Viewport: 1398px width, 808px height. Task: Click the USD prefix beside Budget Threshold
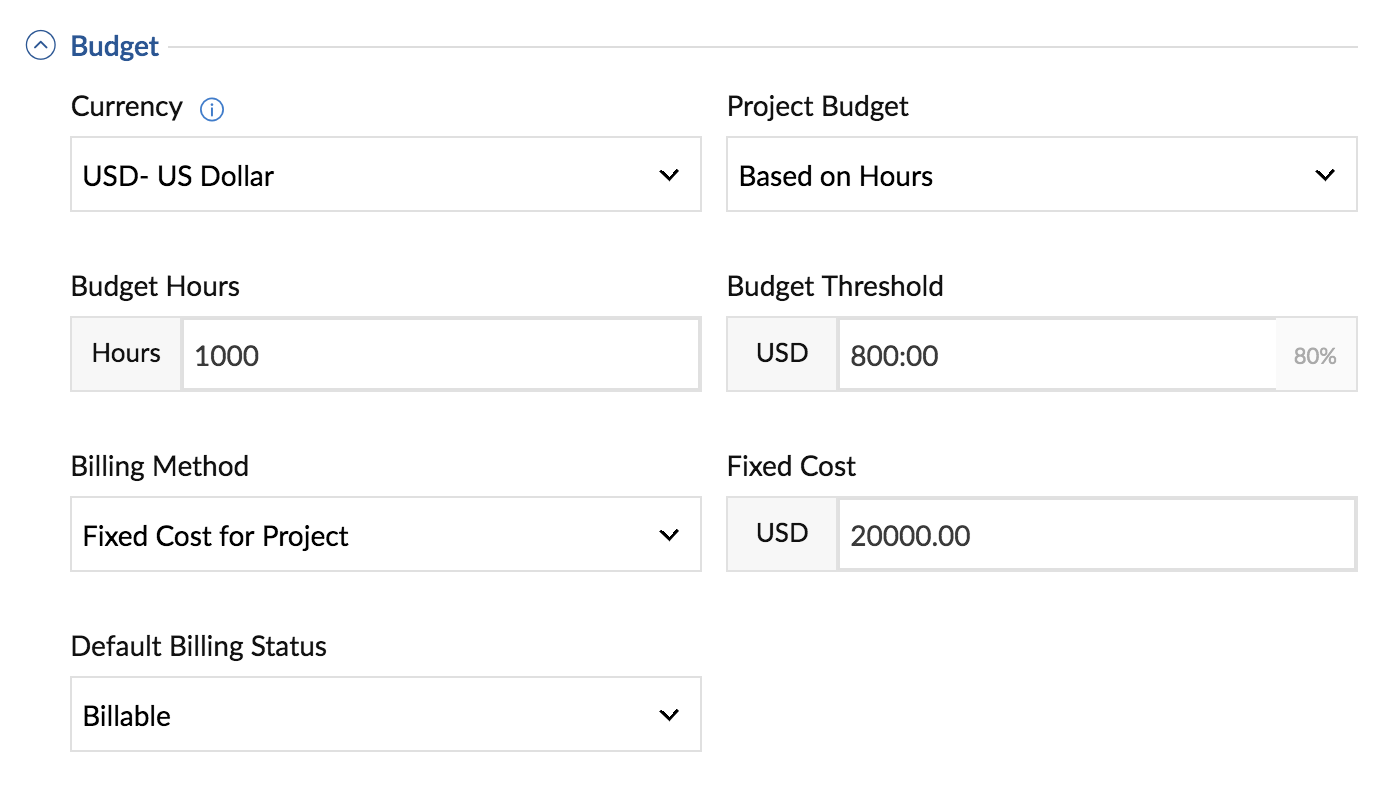(x=782, y=354)
